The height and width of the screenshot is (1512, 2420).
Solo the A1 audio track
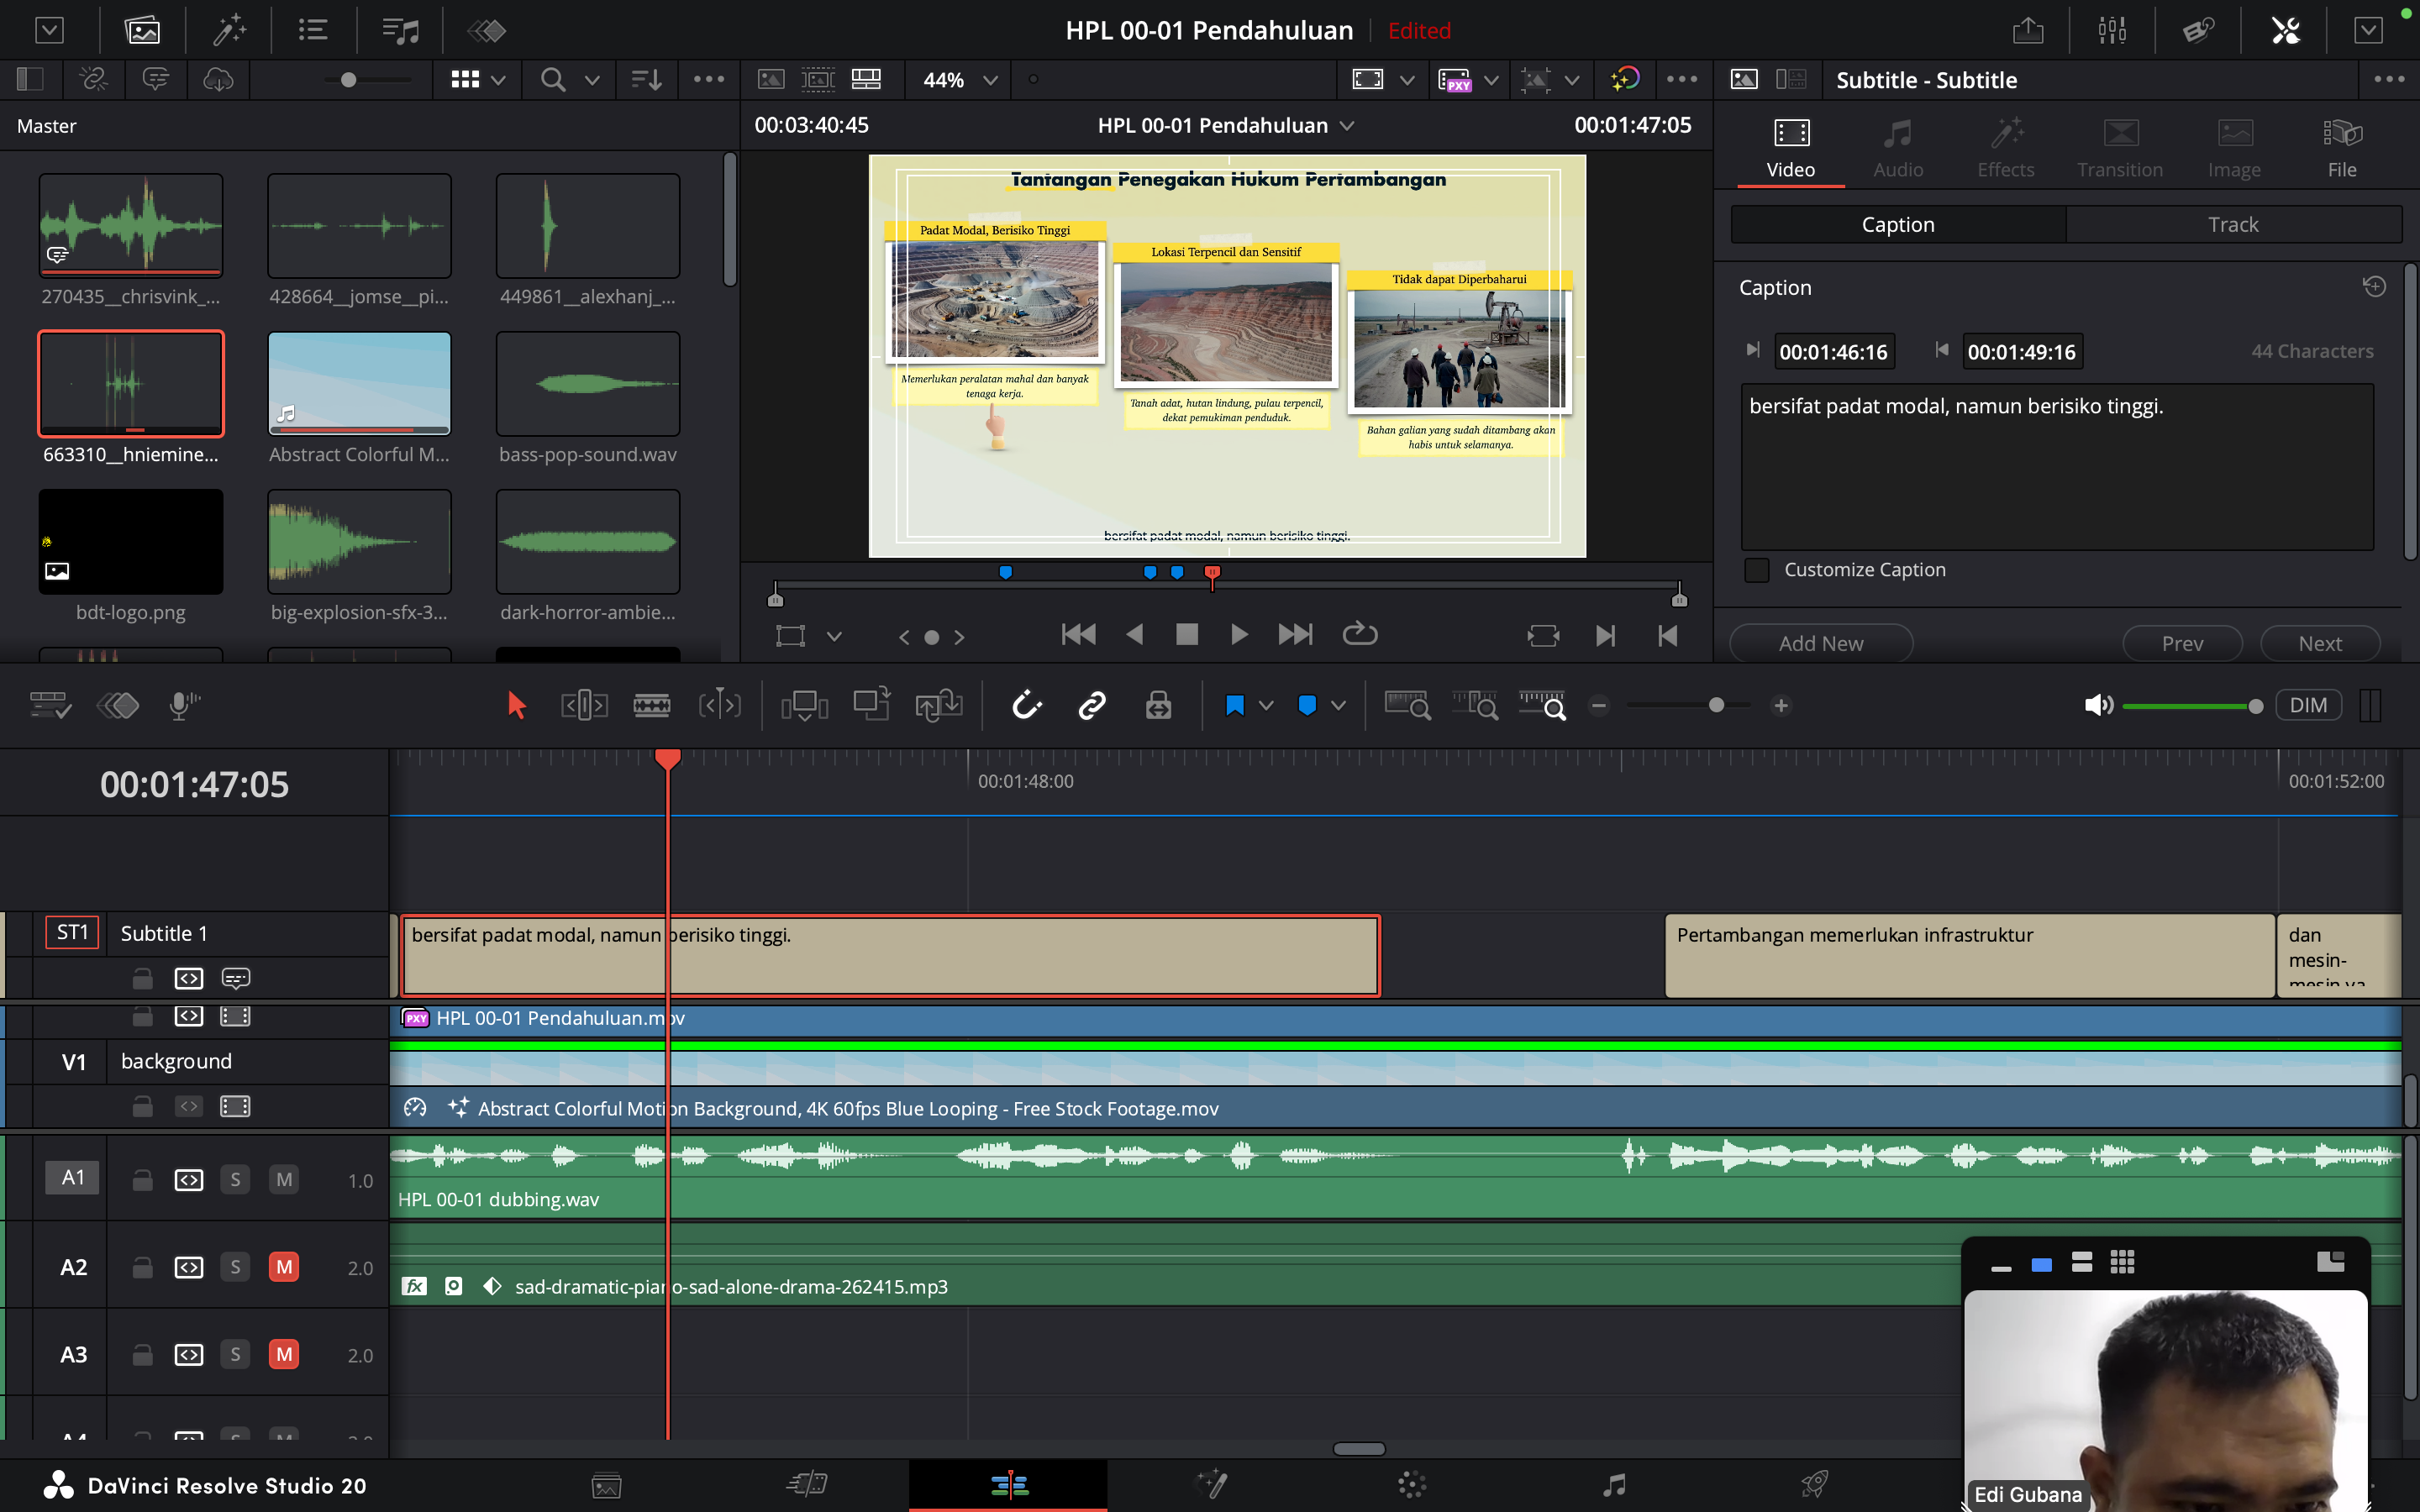click(235, 1180)
